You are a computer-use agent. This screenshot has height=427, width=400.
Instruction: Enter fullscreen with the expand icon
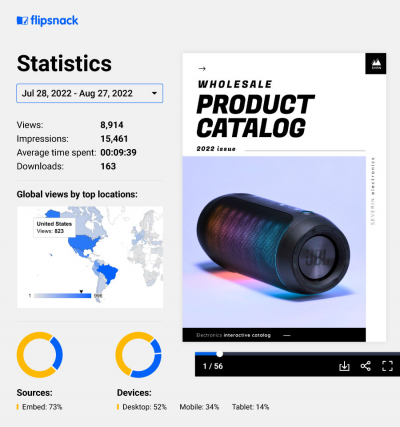(x=387, y=366)
